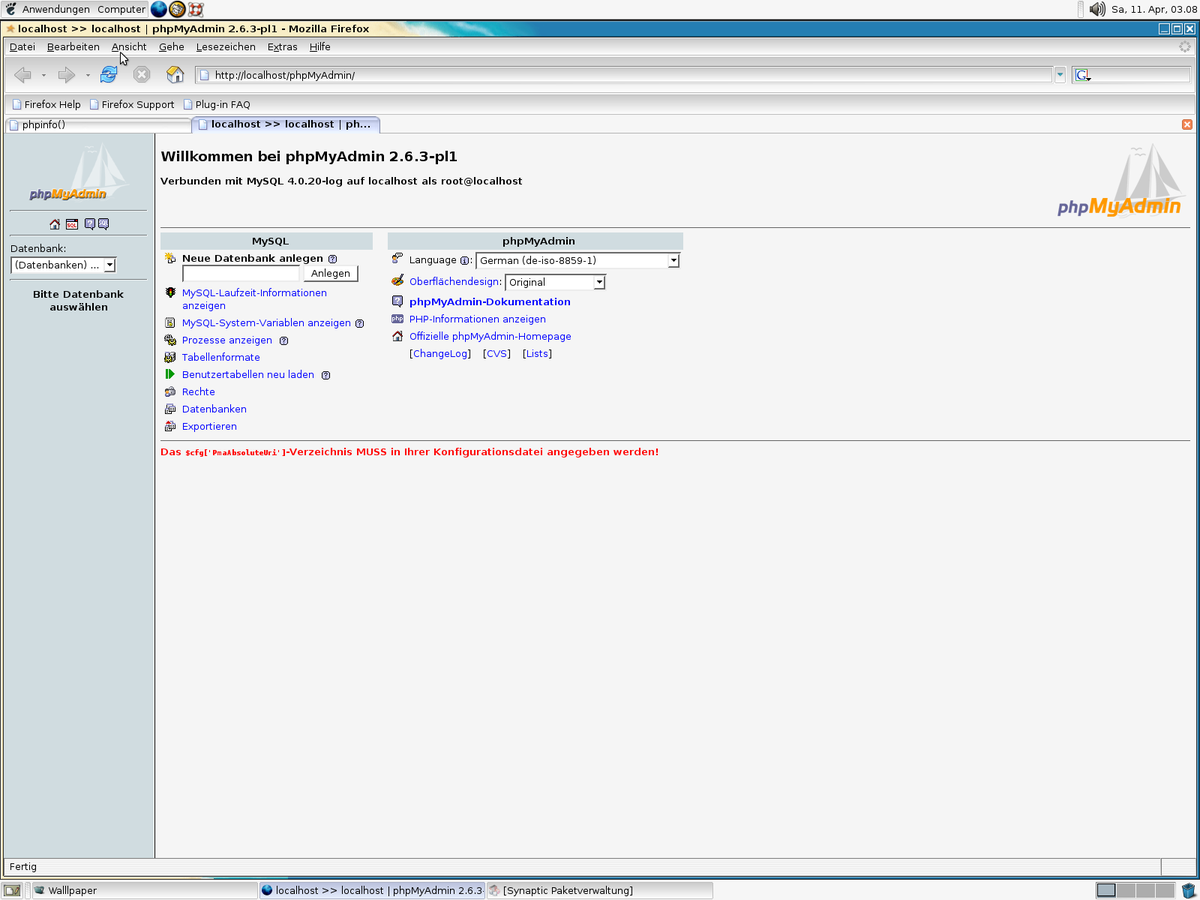Open the Oberflächendesign theme dropdown

pos(555,282)
